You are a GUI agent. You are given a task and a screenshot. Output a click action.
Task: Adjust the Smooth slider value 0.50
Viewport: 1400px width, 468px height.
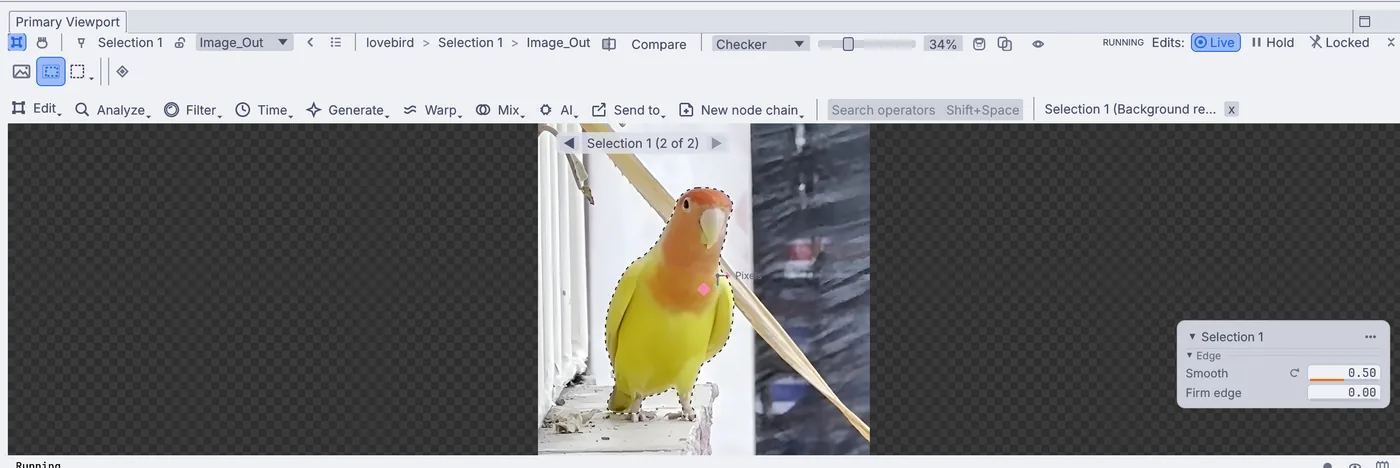1344,373
